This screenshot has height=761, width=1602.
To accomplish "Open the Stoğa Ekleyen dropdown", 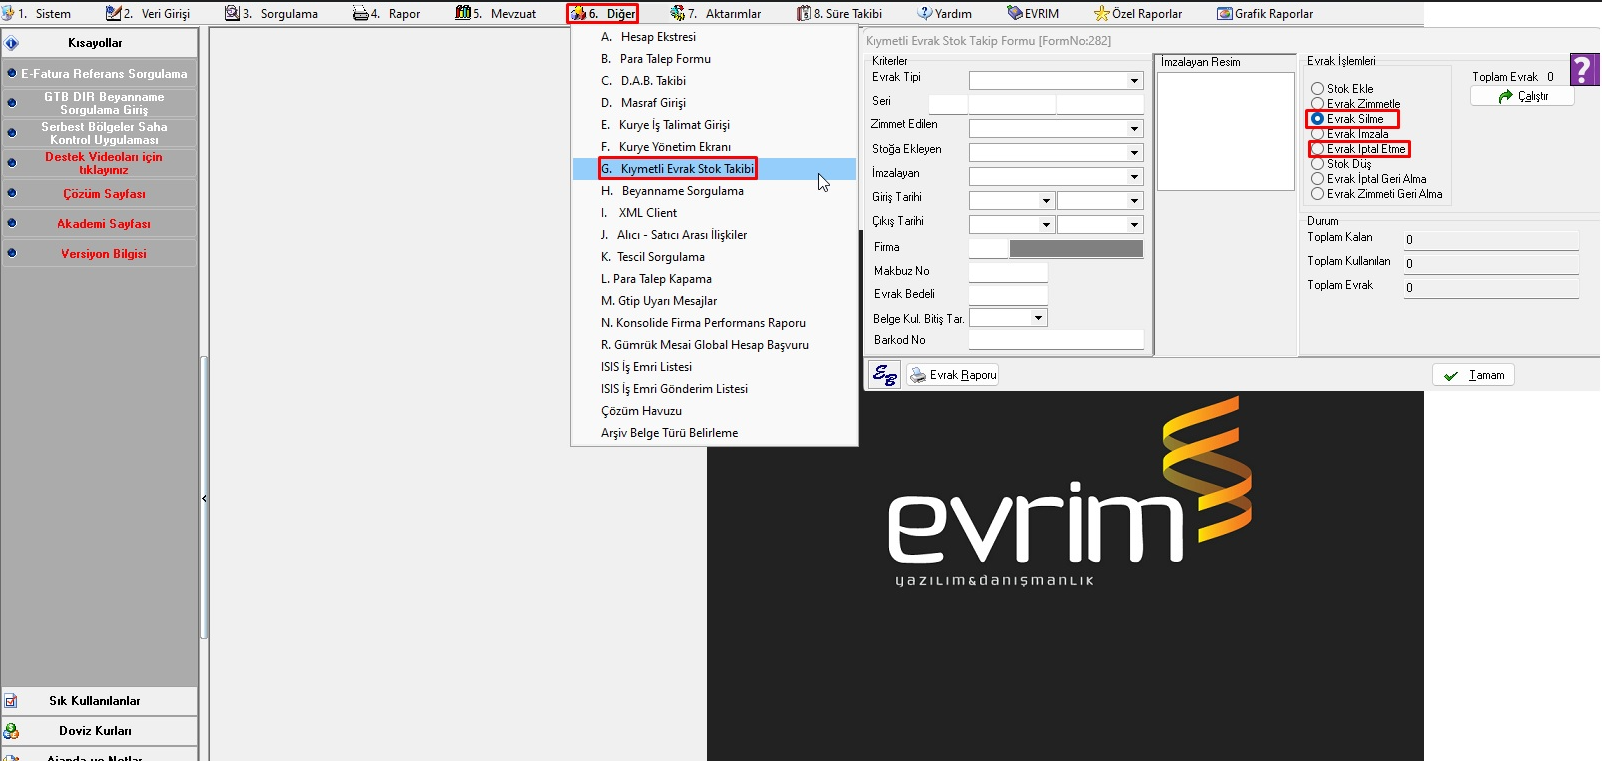I will click(x=1134, y=153).
